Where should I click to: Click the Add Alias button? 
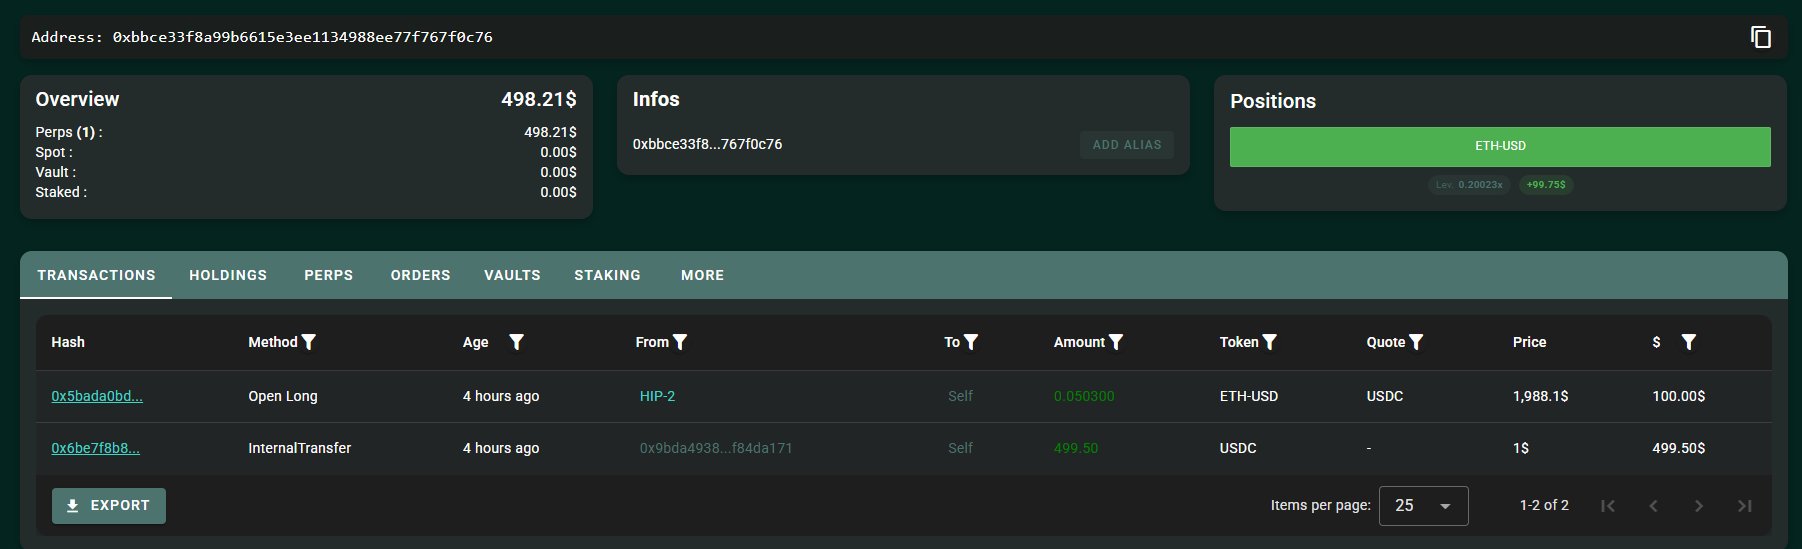point(1127,145)
